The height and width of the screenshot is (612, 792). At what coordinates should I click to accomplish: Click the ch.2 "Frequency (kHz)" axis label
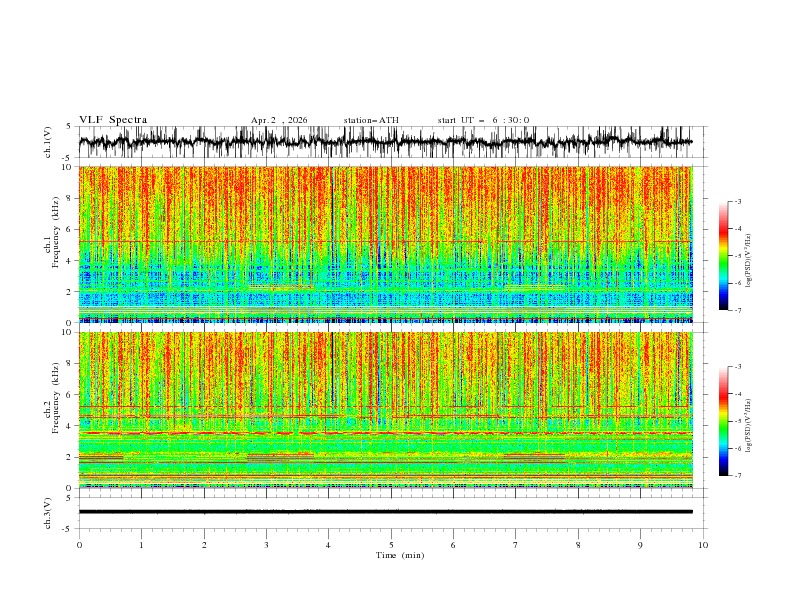point(57,397)
